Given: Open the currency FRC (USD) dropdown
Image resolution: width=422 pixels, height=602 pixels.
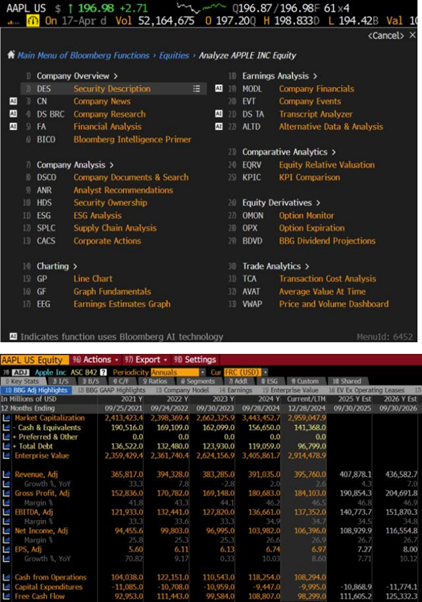Looking at the screenshot, I should (246, 372).
